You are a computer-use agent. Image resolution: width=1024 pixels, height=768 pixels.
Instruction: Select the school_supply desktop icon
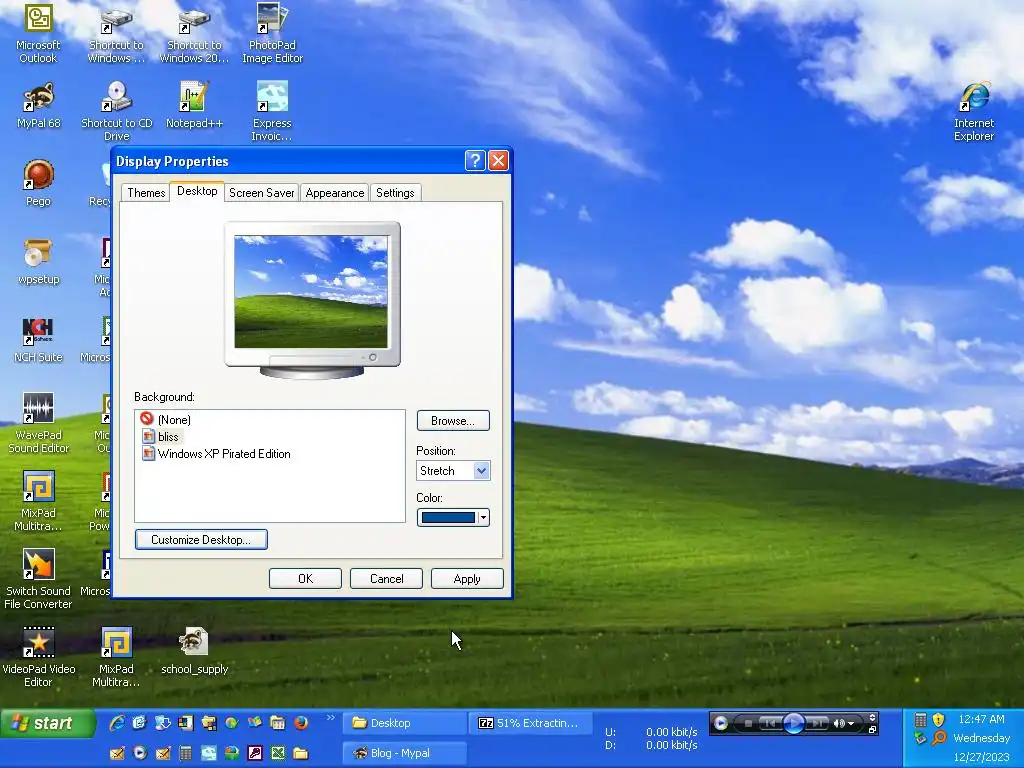pyautogui.click(x=194, y=652)
